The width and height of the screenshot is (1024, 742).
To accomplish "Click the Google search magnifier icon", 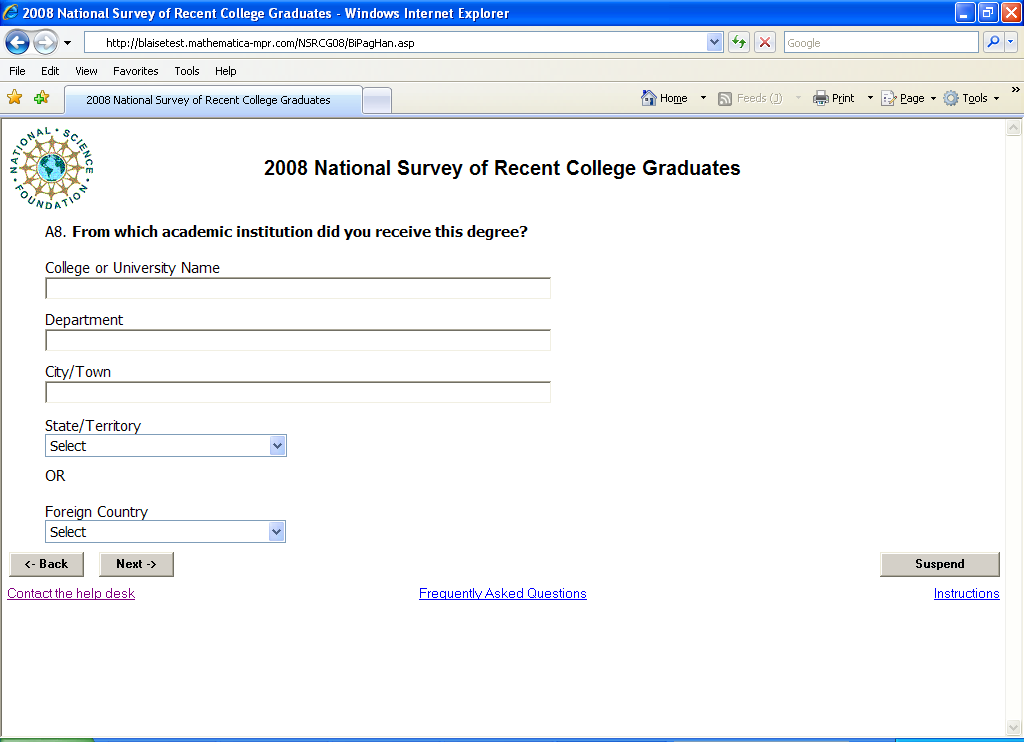I will (992, 43).
